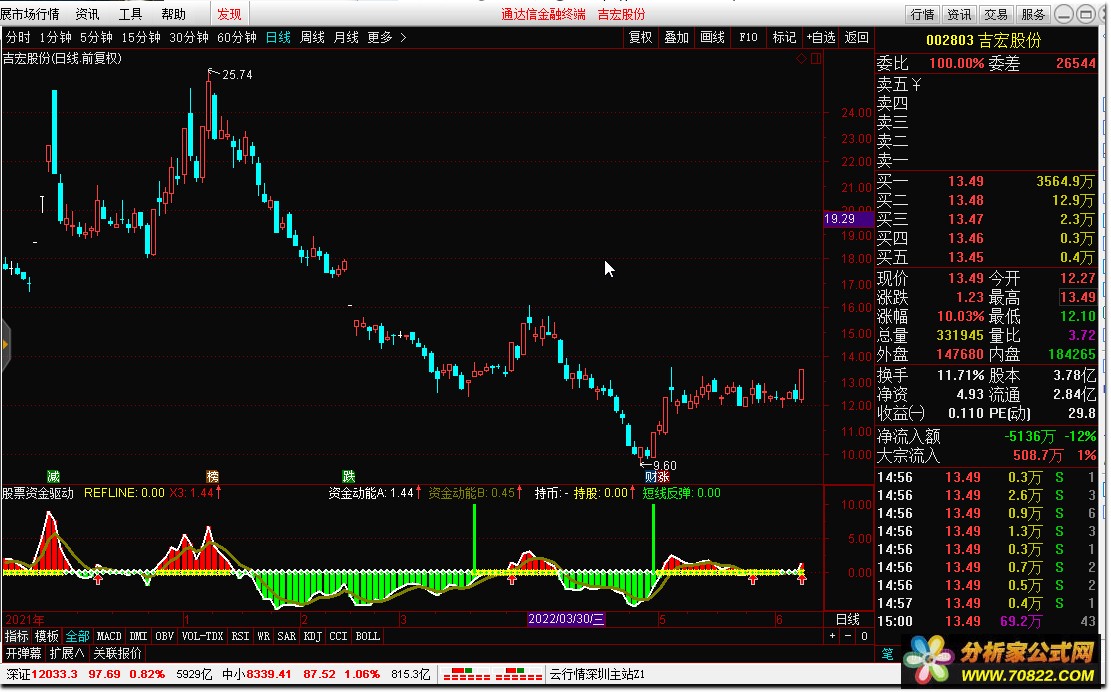Switch indicator to KDJ
1111x692 pixels.
(x=312, y=636)
